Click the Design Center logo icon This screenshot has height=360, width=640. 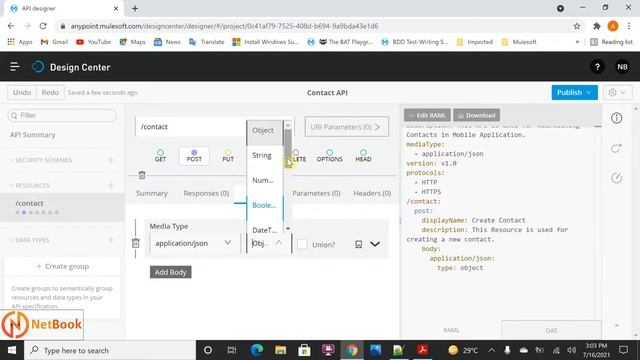[x=38, y=67]
